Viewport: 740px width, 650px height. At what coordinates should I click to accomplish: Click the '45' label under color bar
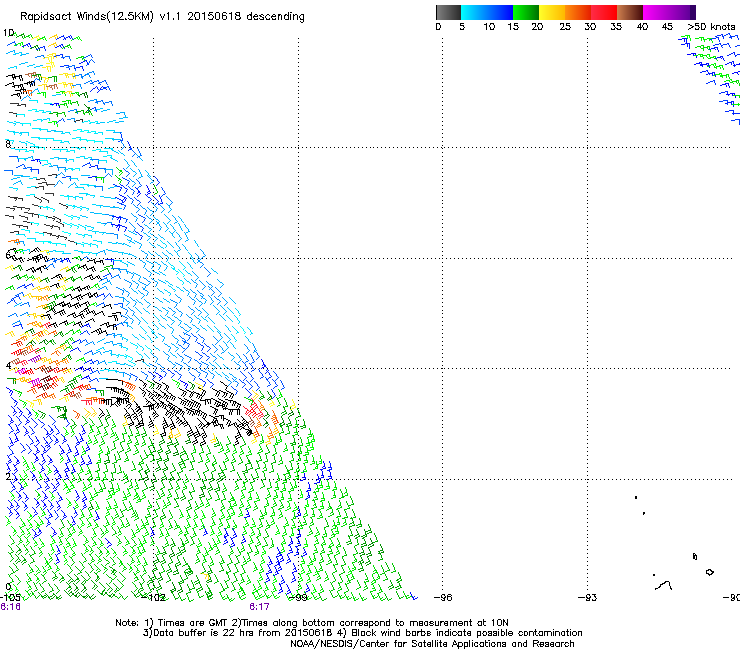(667, 27)
